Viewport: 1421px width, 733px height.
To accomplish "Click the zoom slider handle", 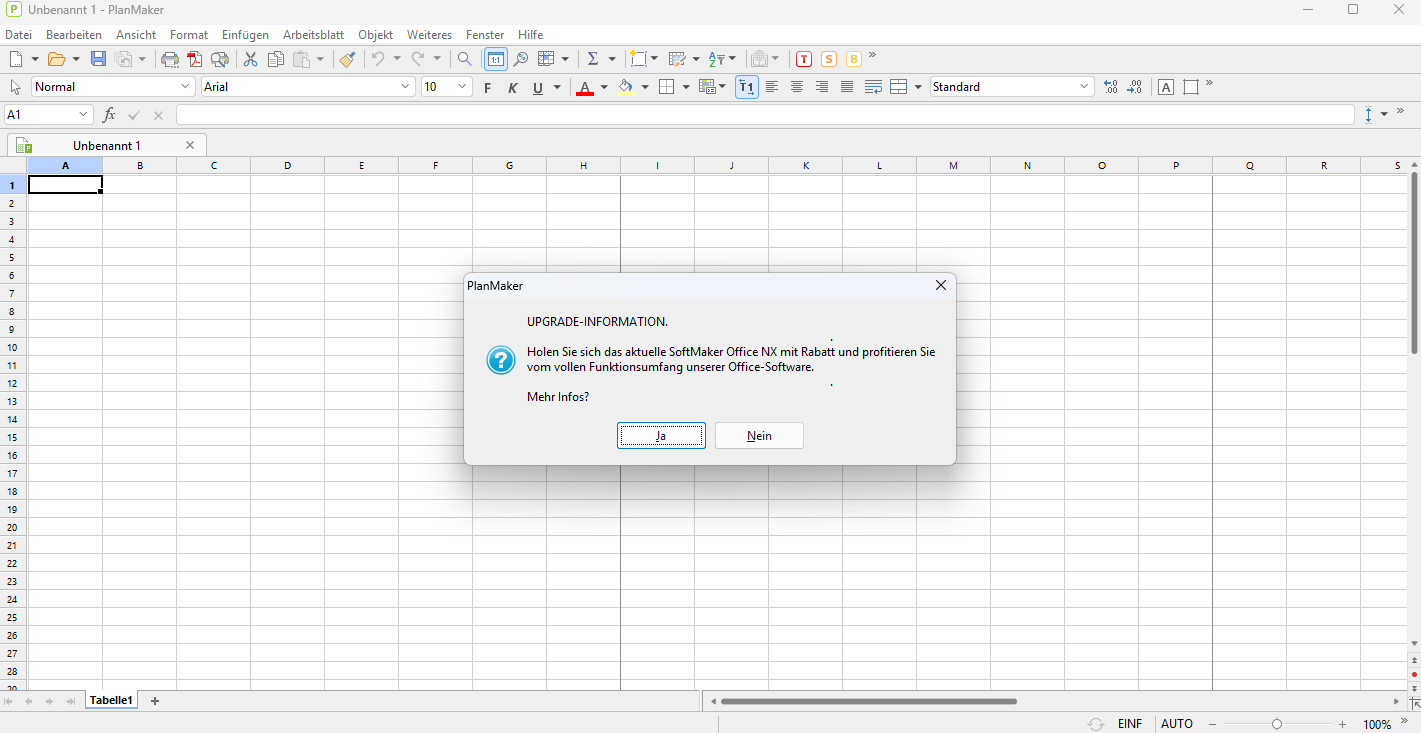I will (1277, 724).
